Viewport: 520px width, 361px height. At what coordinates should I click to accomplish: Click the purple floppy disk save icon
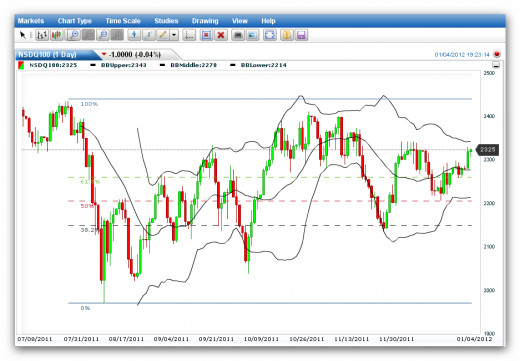tap(301, 35)
